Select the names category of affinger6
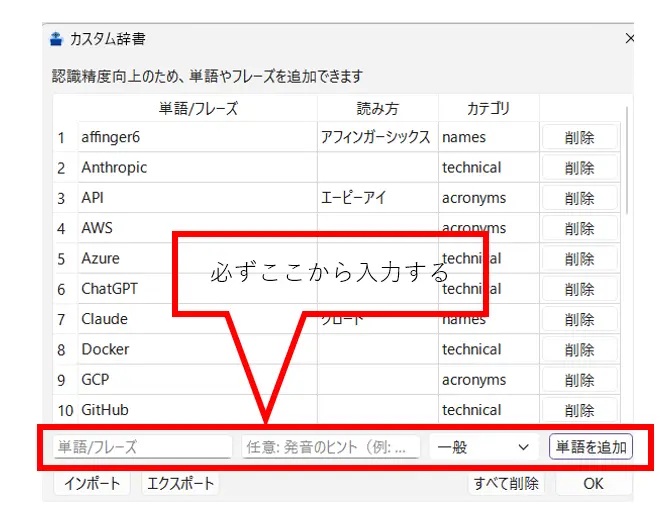 pyautogui.click(x=489, y=137)
